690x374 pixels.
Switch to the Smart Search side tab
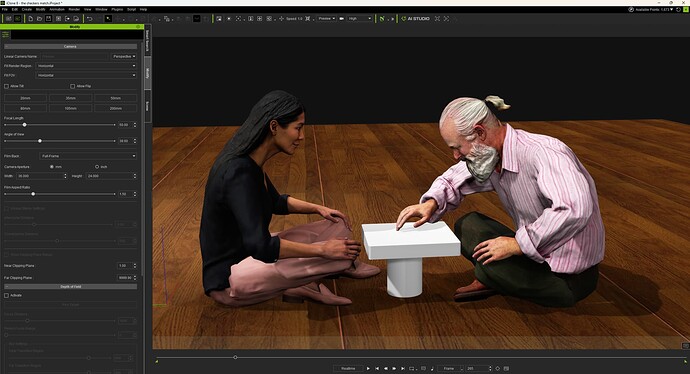[x=147, y=40]
